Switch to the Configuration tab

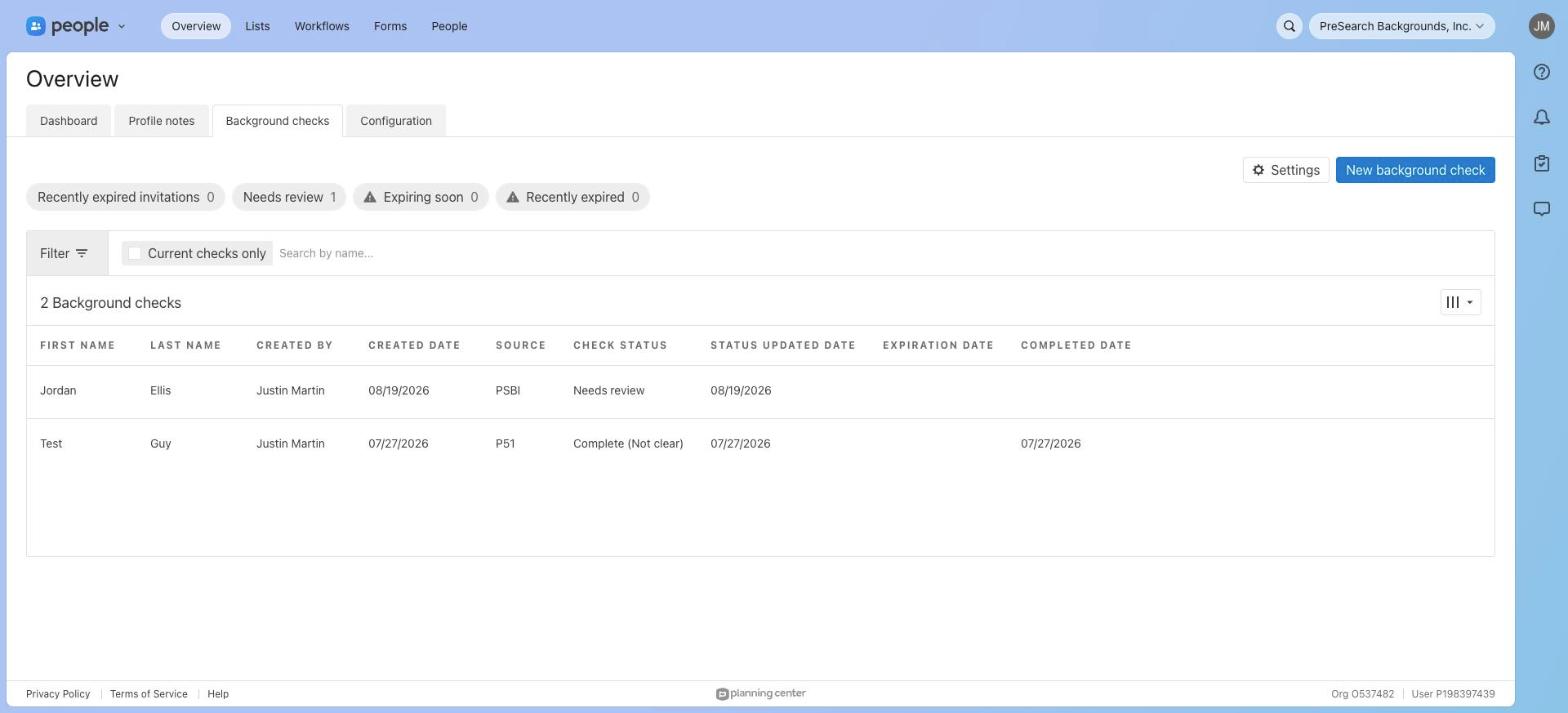(x=396, y=121)
